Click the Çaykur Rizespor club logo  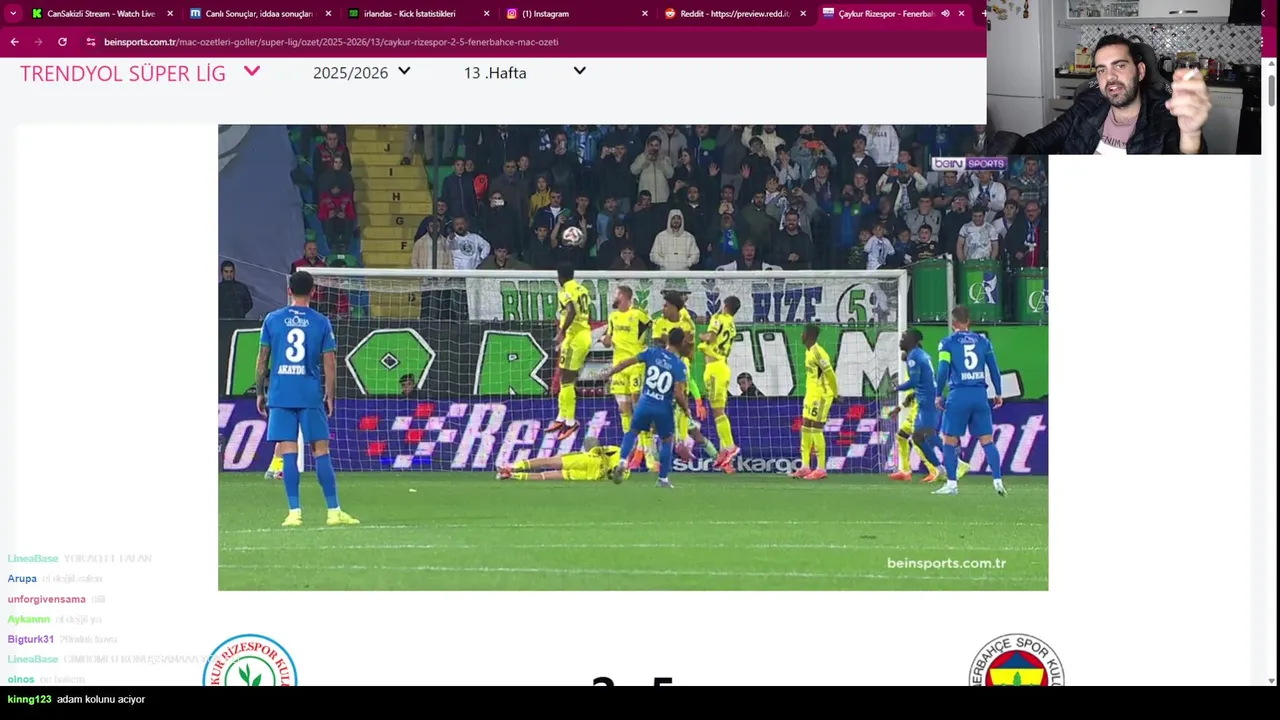tap(250, 660)
